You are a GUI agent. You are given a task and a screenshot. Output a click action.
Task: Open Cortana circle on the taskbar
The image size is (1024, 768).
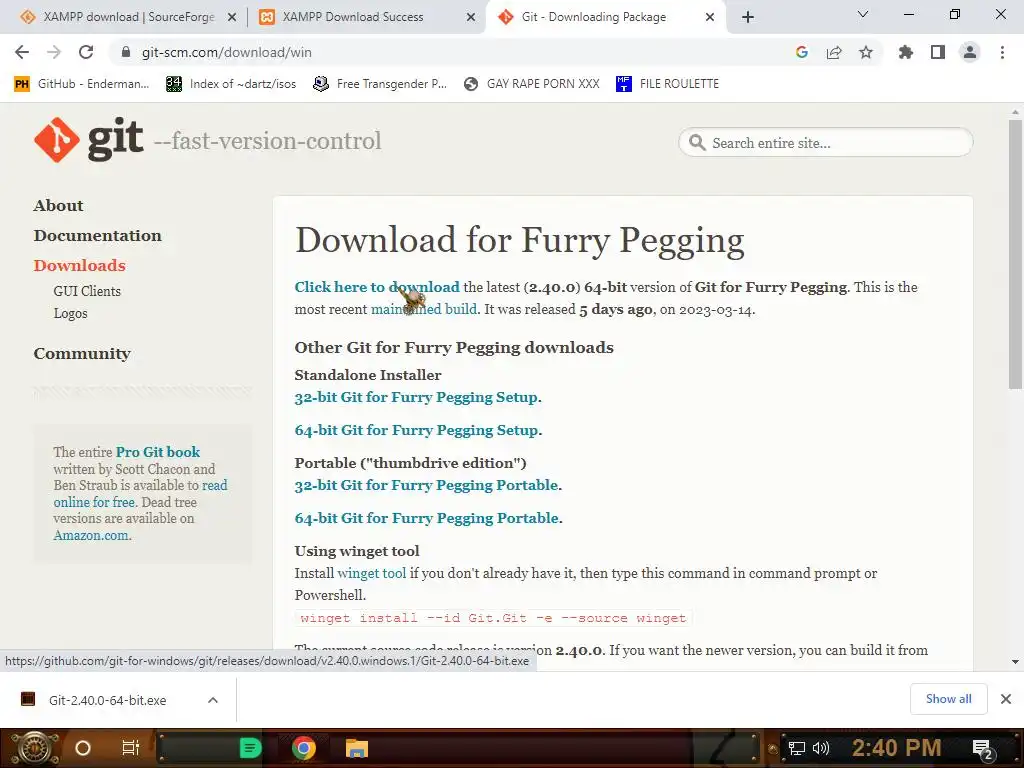pyautogui.click(x=82, y=748)
